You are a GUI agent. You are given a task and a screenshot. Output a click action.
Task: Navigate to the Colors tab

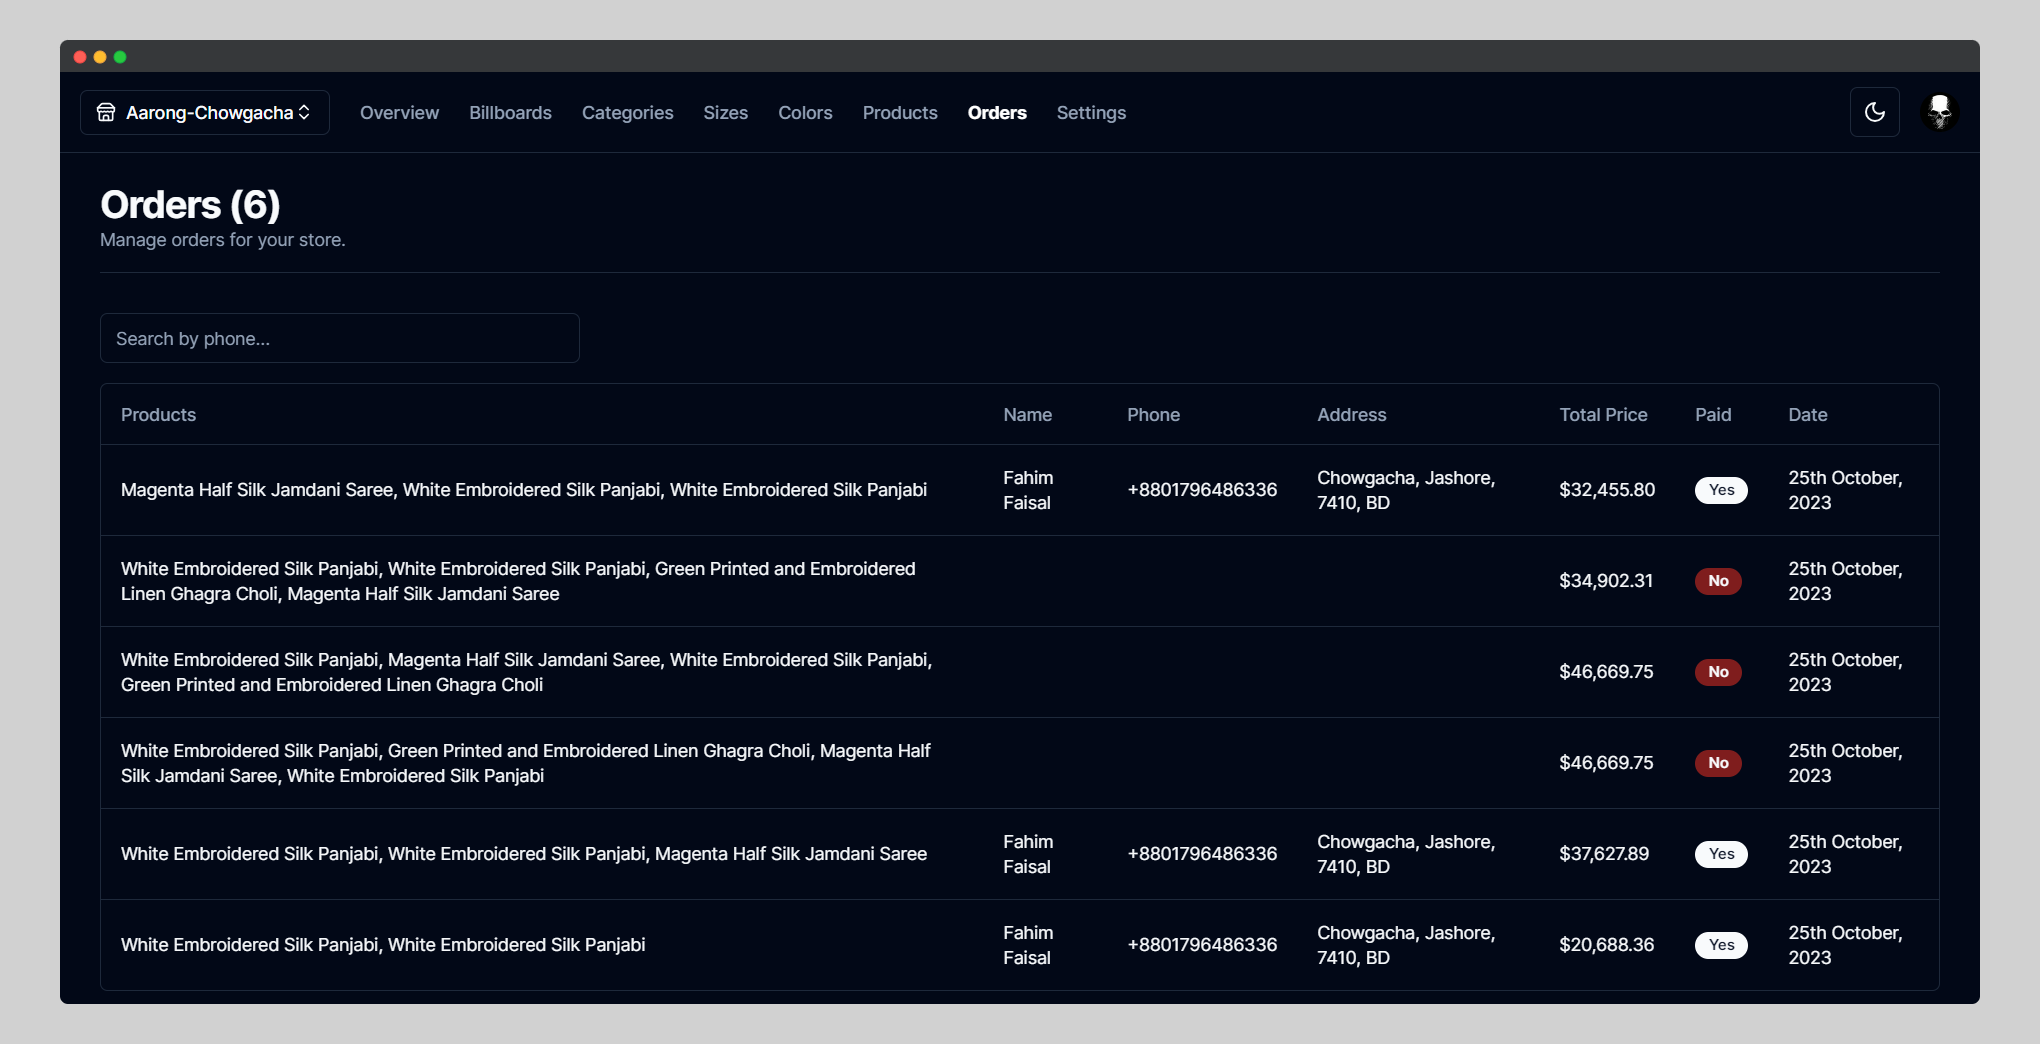pyautogui.click(x=805, y=113)
